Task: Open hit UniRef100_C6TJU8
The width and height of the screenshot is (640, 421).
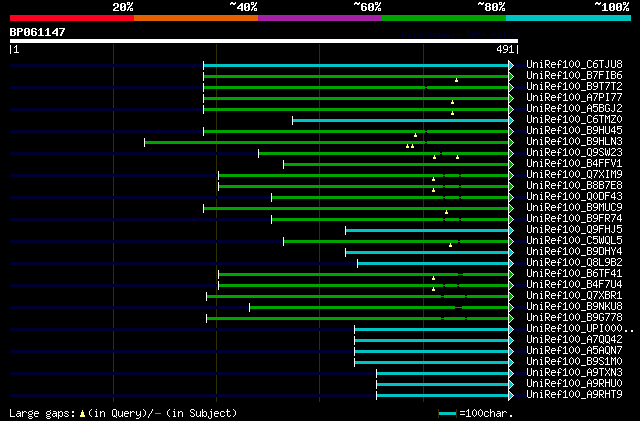Action: click(574, 65)
